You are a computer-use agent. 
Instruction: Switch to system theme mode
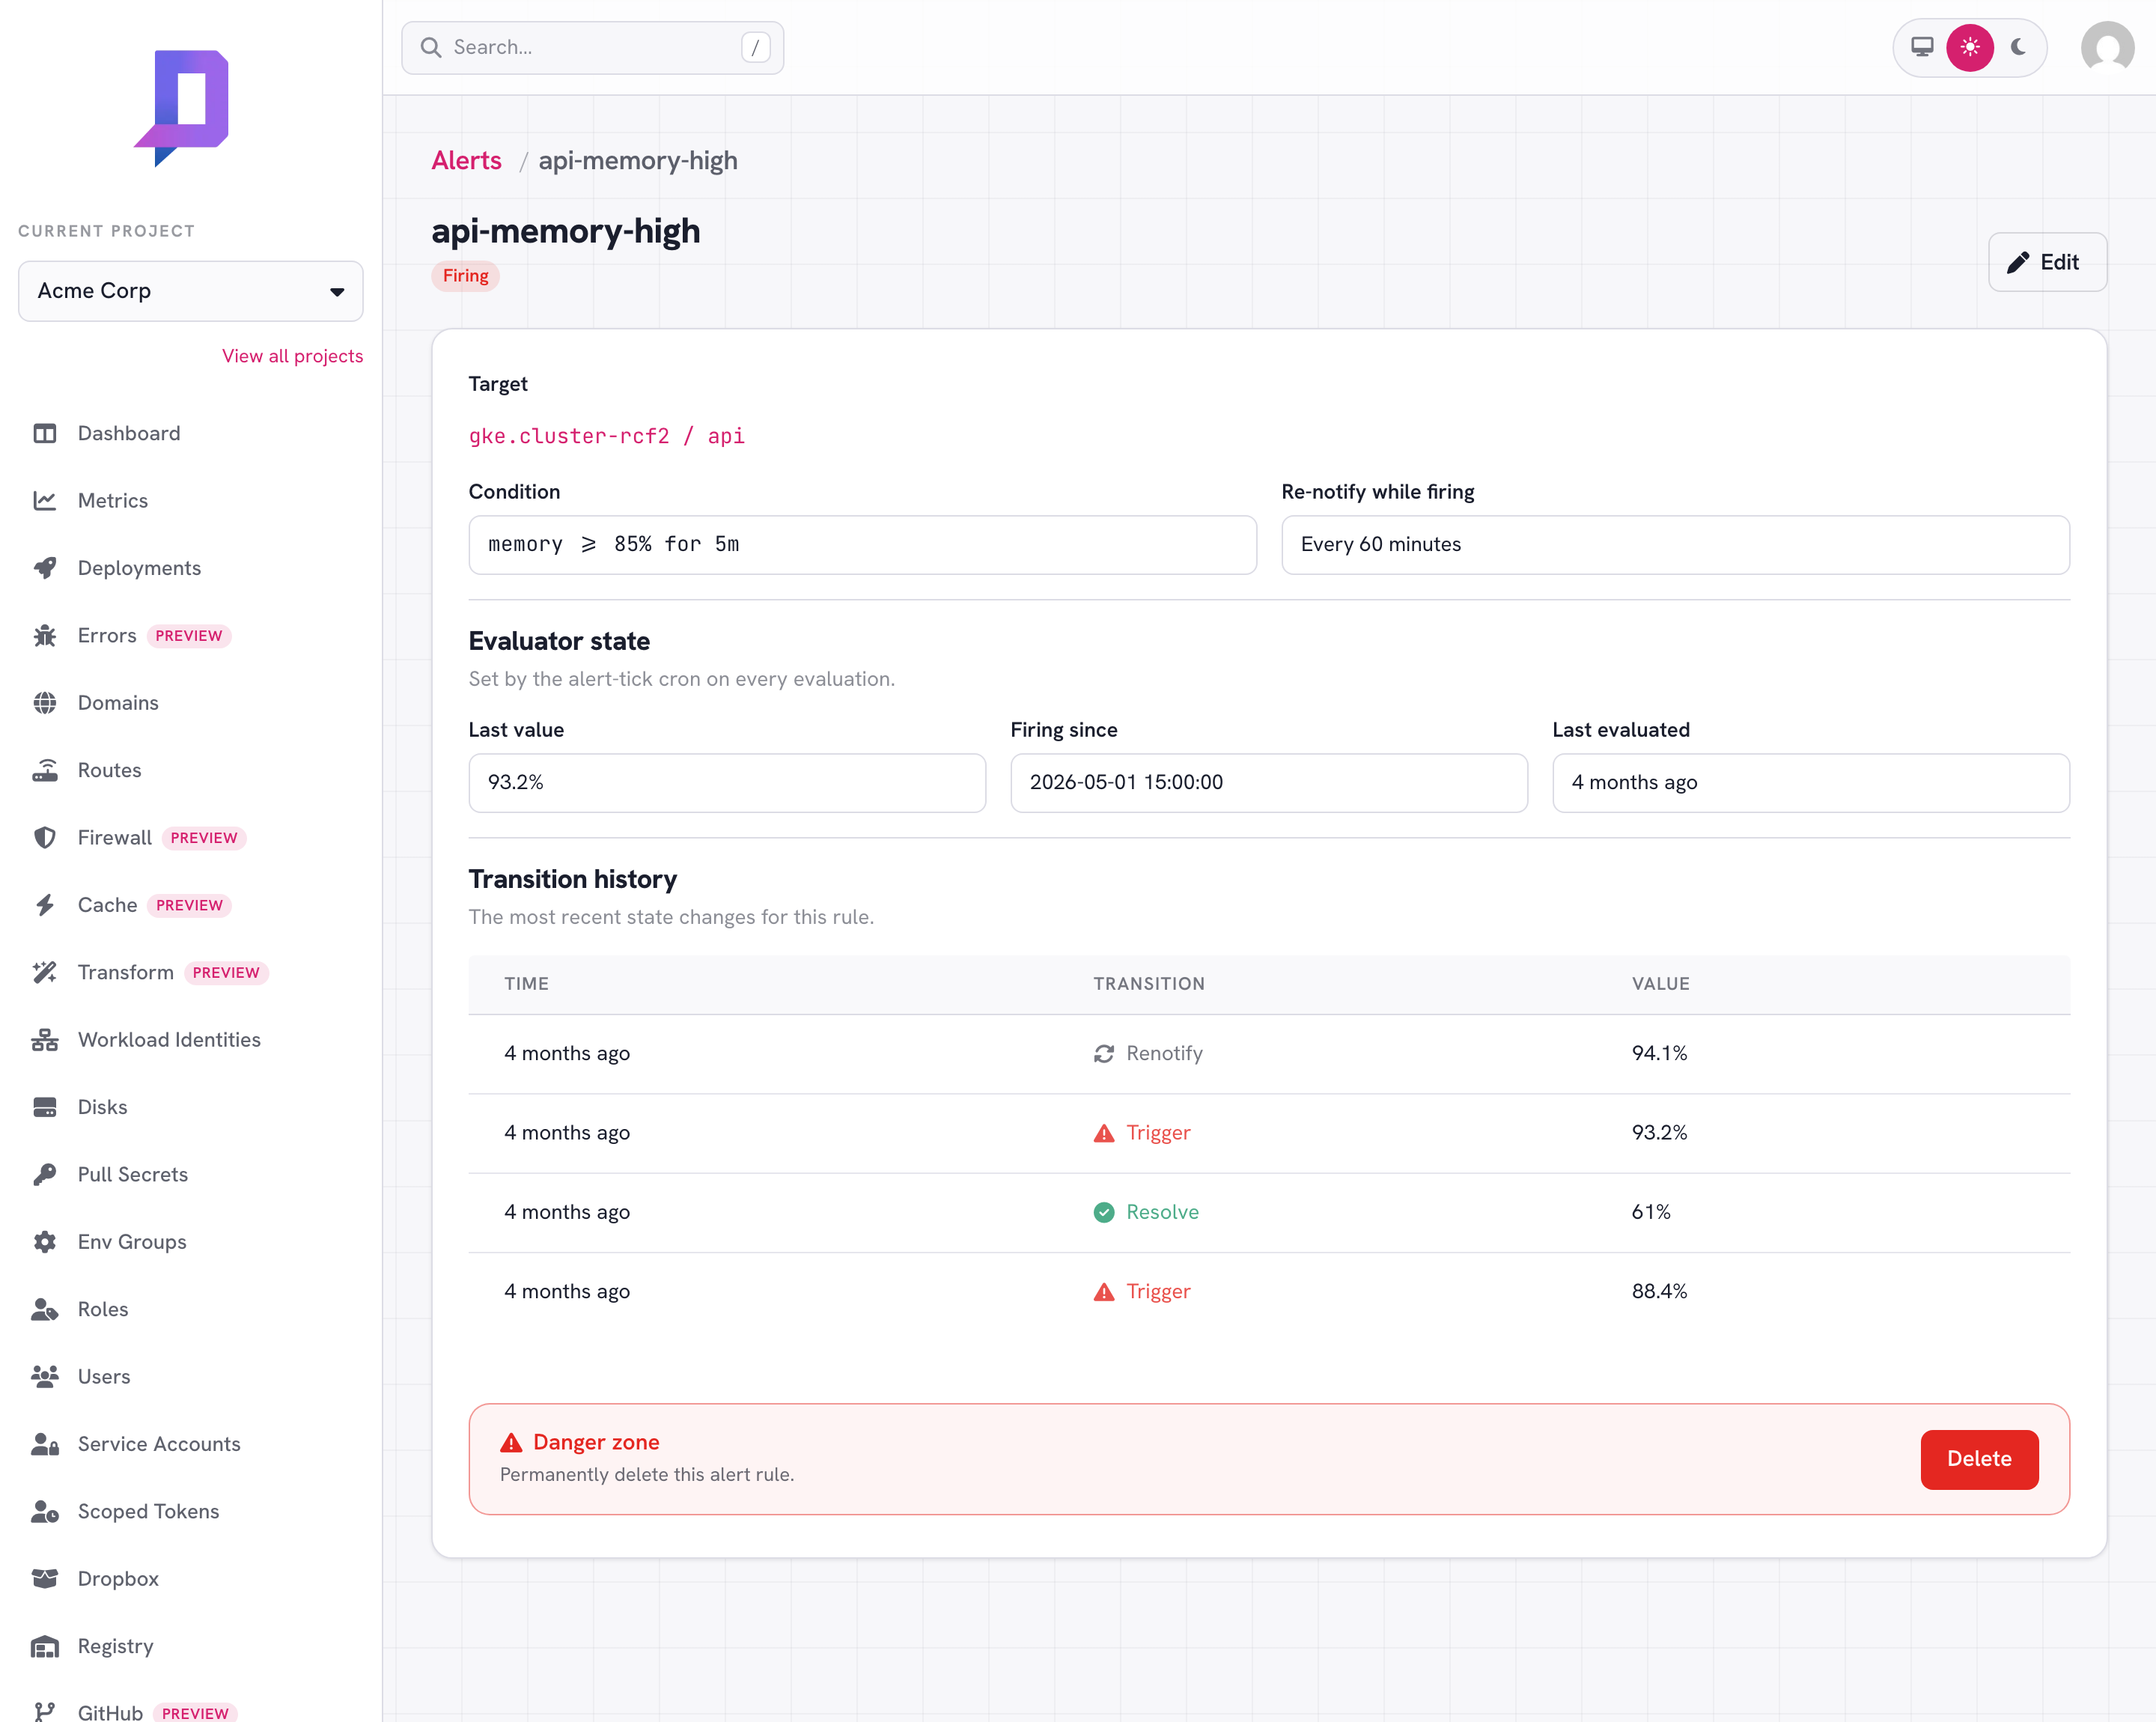coord(1922,47)
